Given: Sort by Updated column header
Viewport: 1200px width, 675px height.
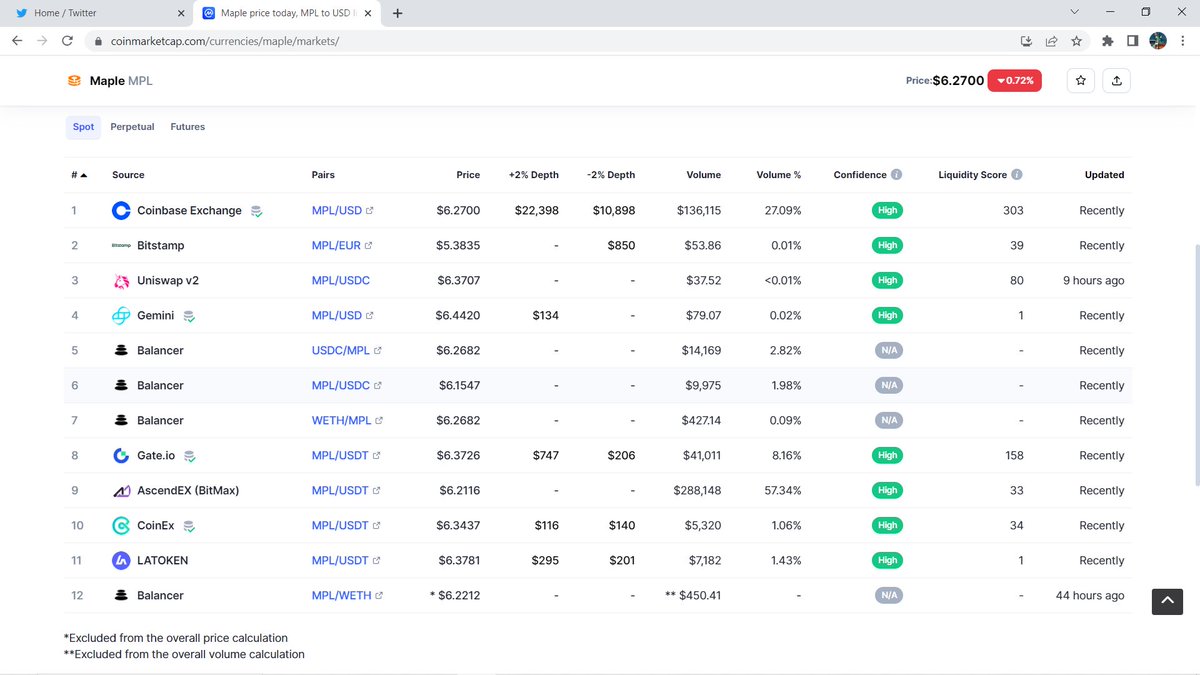Looking at the screenshot, I should (x=1104, y=175).
